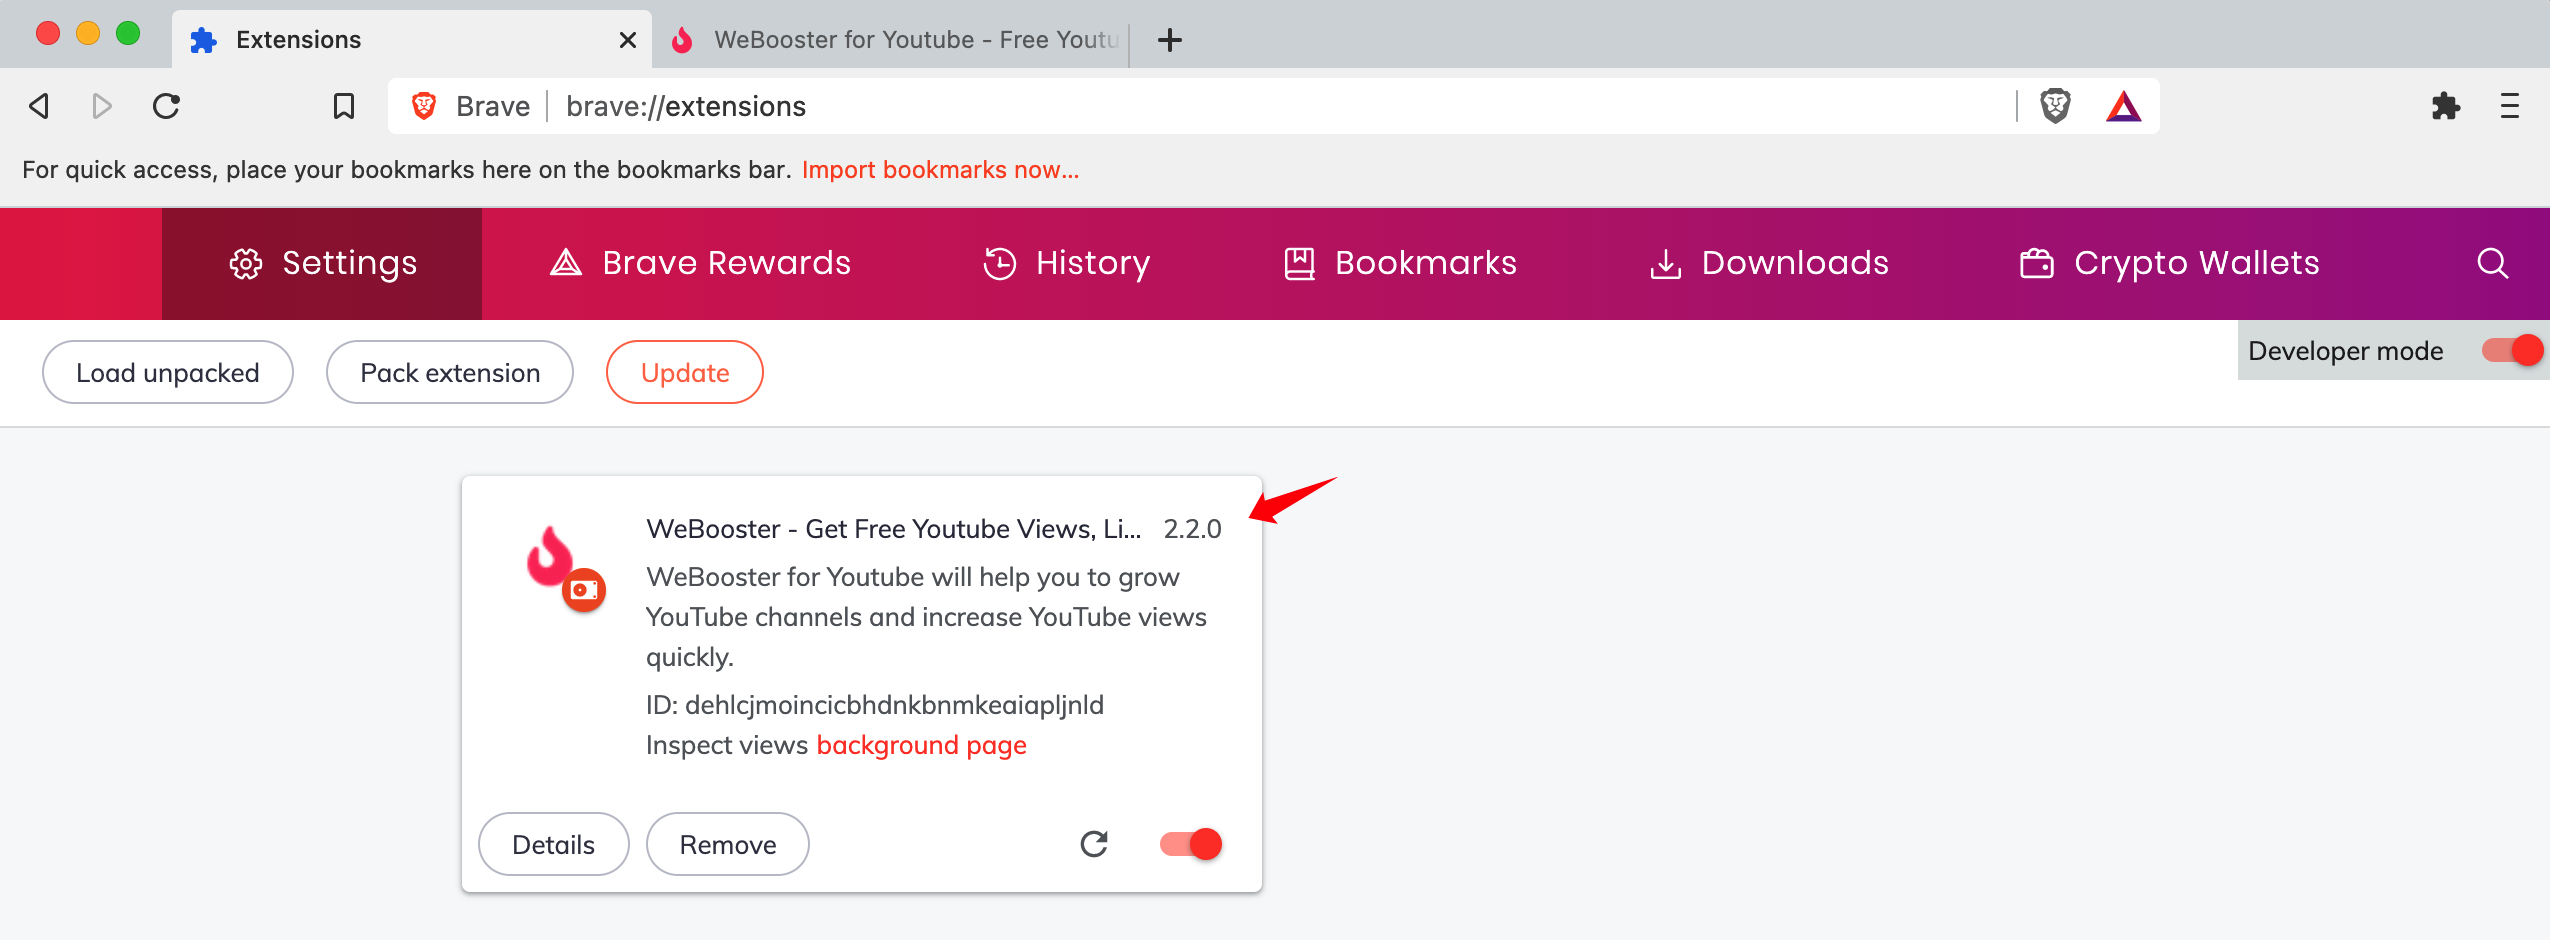
Task: Click the search magnifier in the navigation bar
Action: 2492,264
